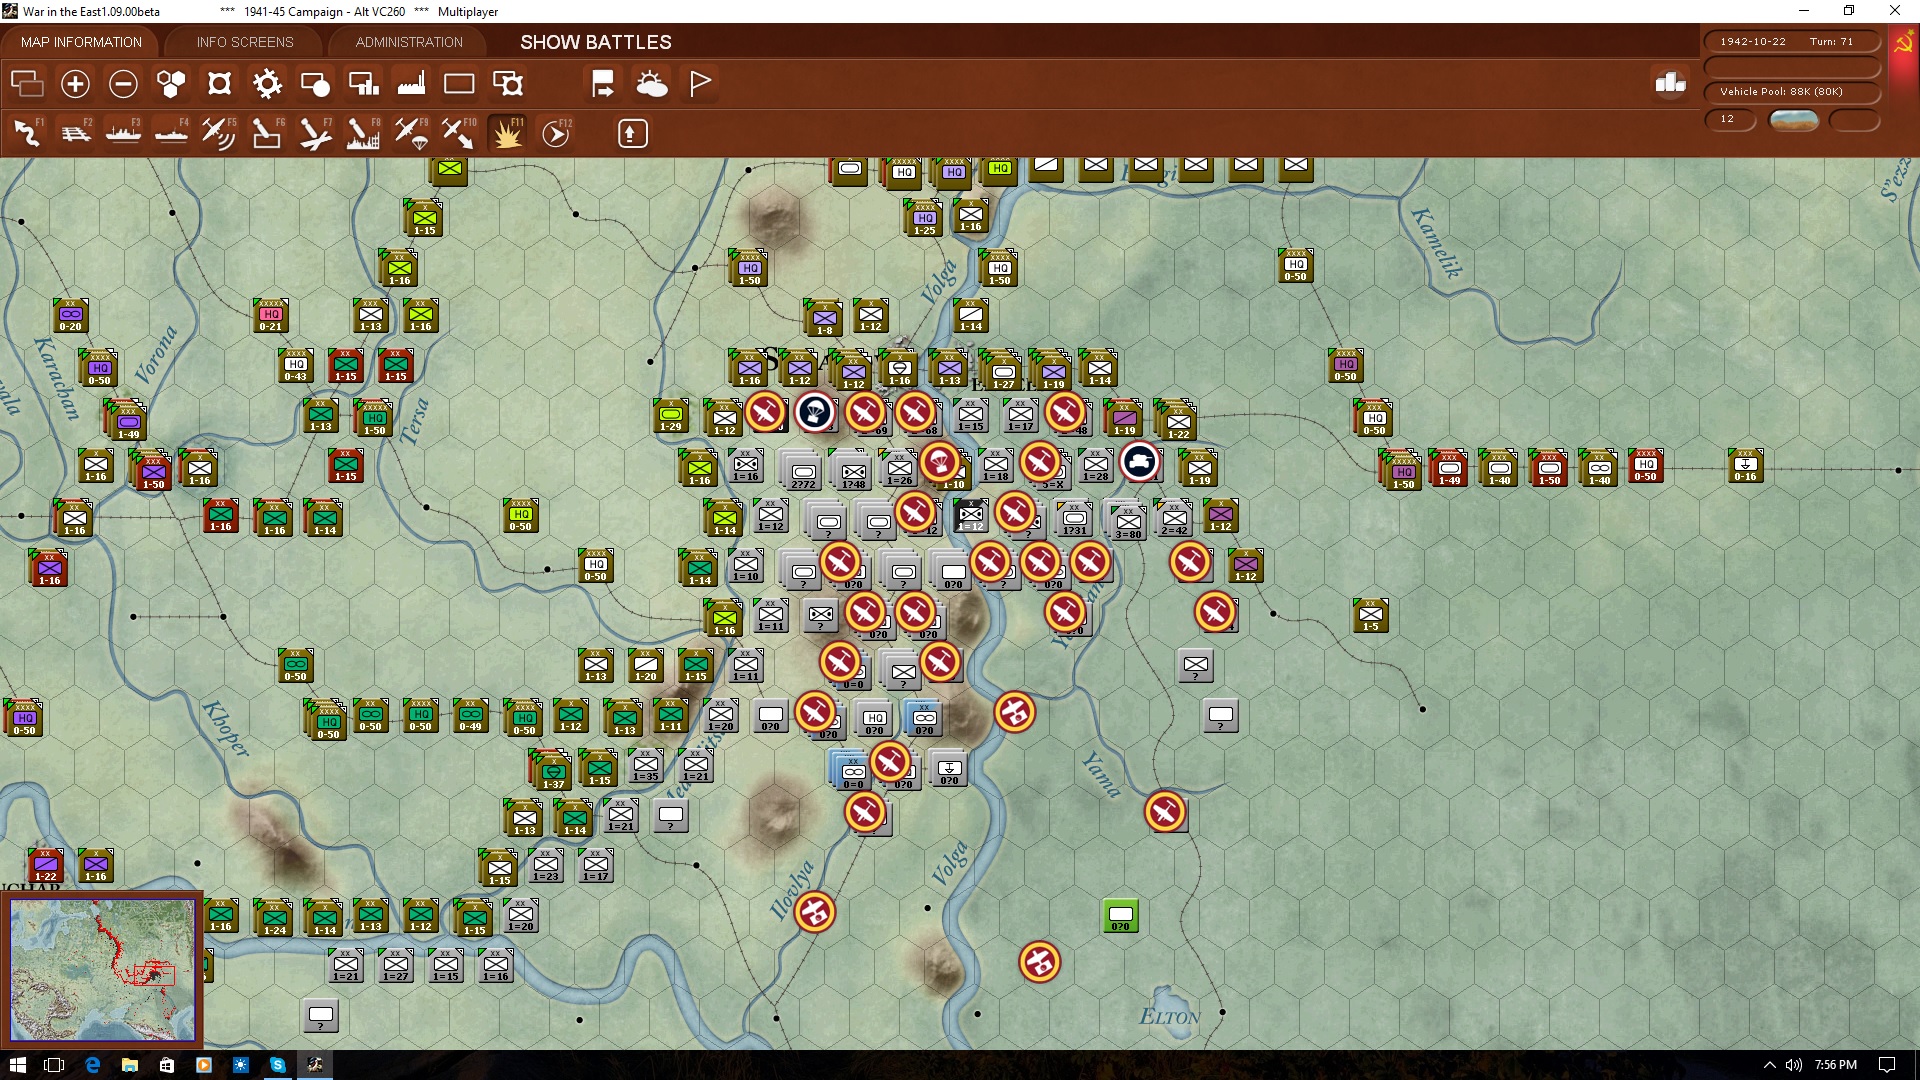The height and width of the screenshot is (1080, 1920).
Task: Select F9 air transport parachute icon
Action: 411,133
